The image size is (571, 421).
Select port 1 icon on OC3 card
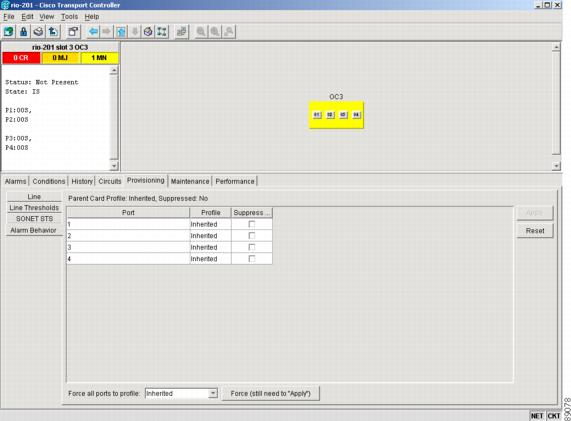click(317, 115)
